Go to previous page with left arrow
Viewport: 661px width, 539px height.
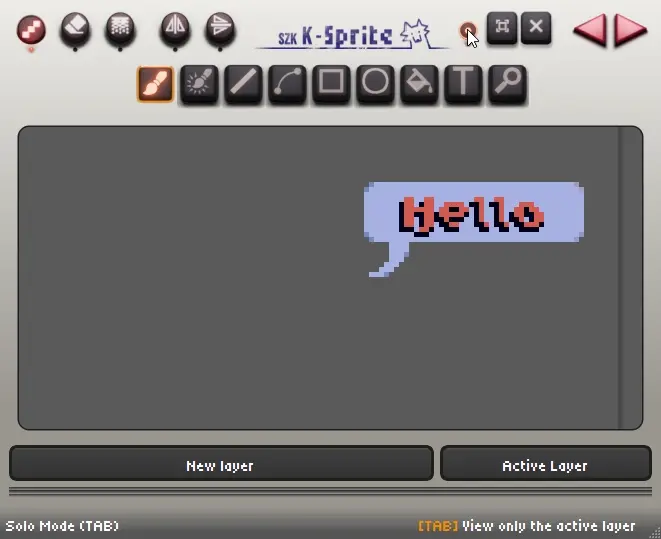pyautogui.click(x=589, y=29)
